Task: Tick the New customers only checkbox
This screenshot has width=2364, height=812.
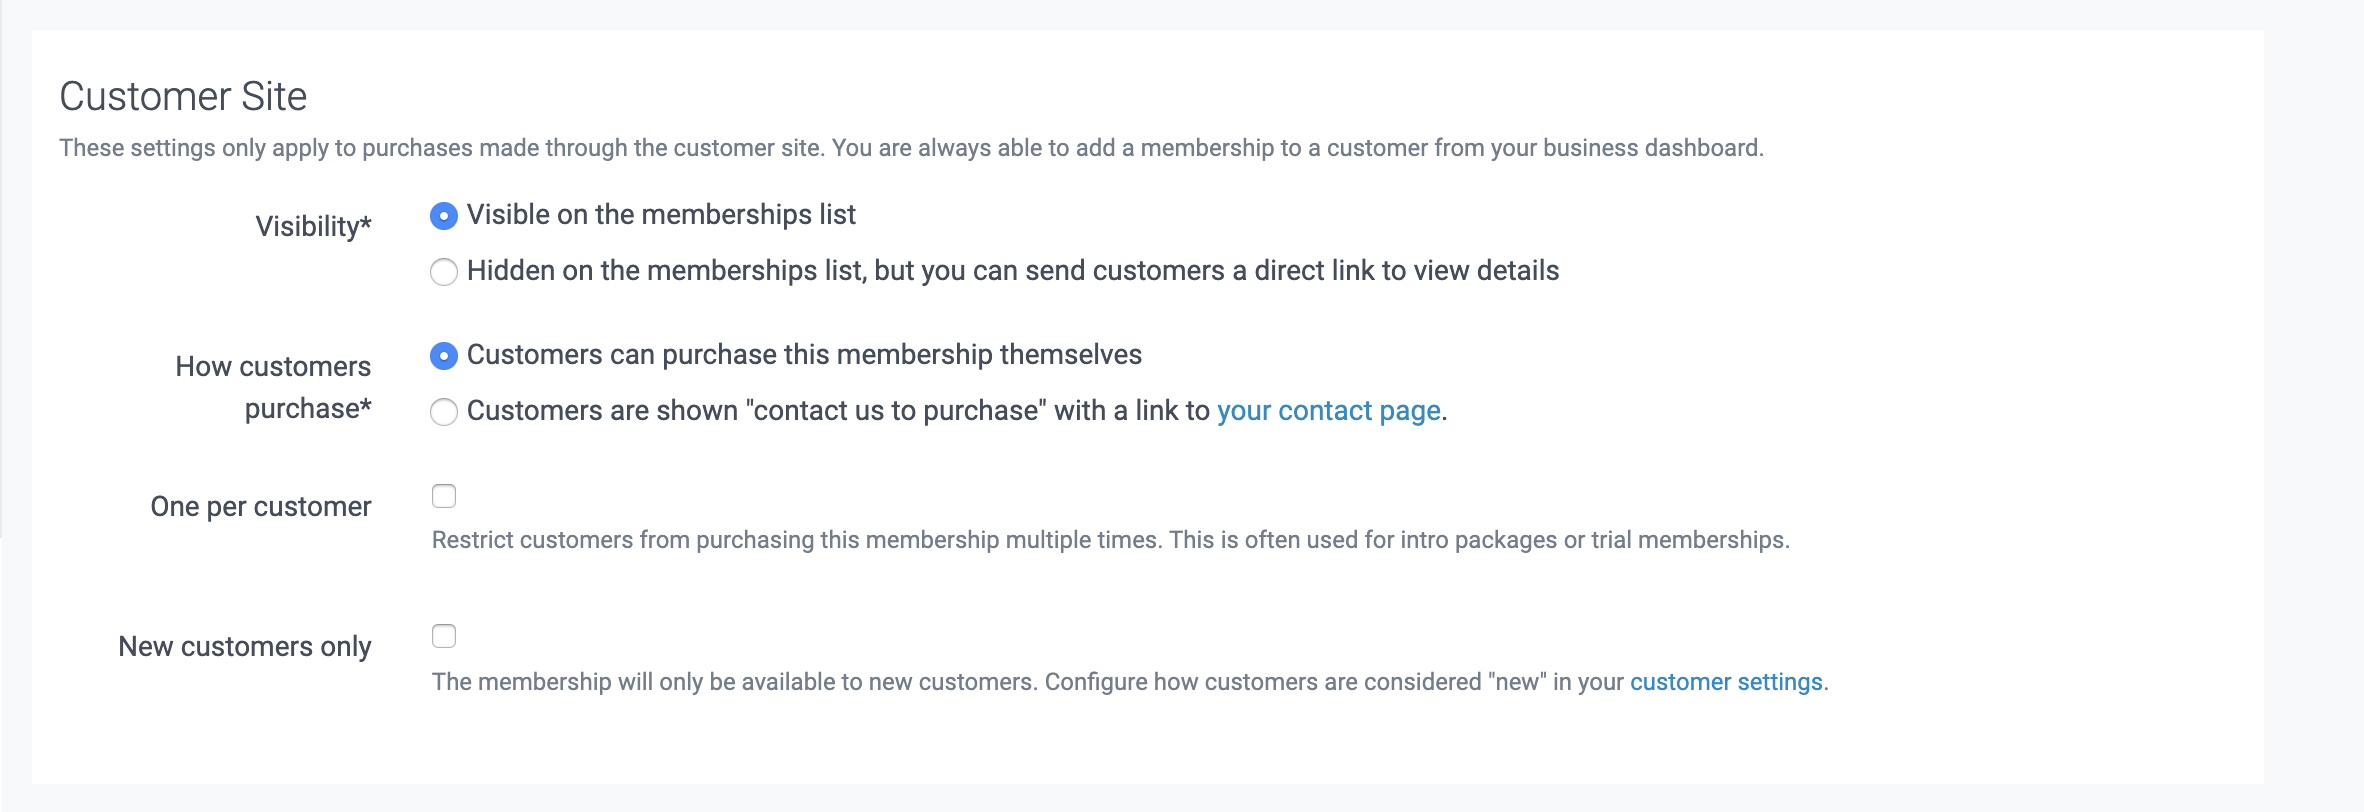Action: (444, 636)
